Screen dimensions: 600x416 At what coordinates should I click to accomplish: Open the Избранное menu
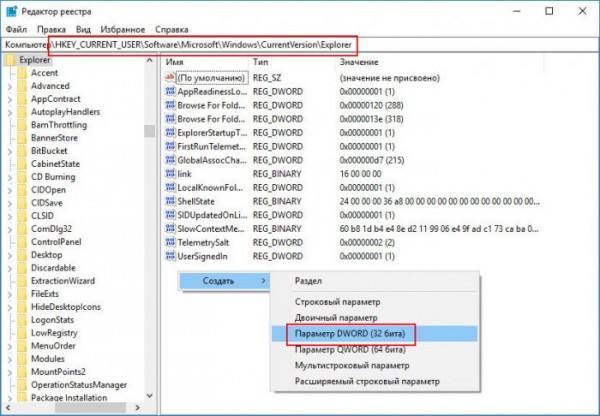click(x=123, y=29)
